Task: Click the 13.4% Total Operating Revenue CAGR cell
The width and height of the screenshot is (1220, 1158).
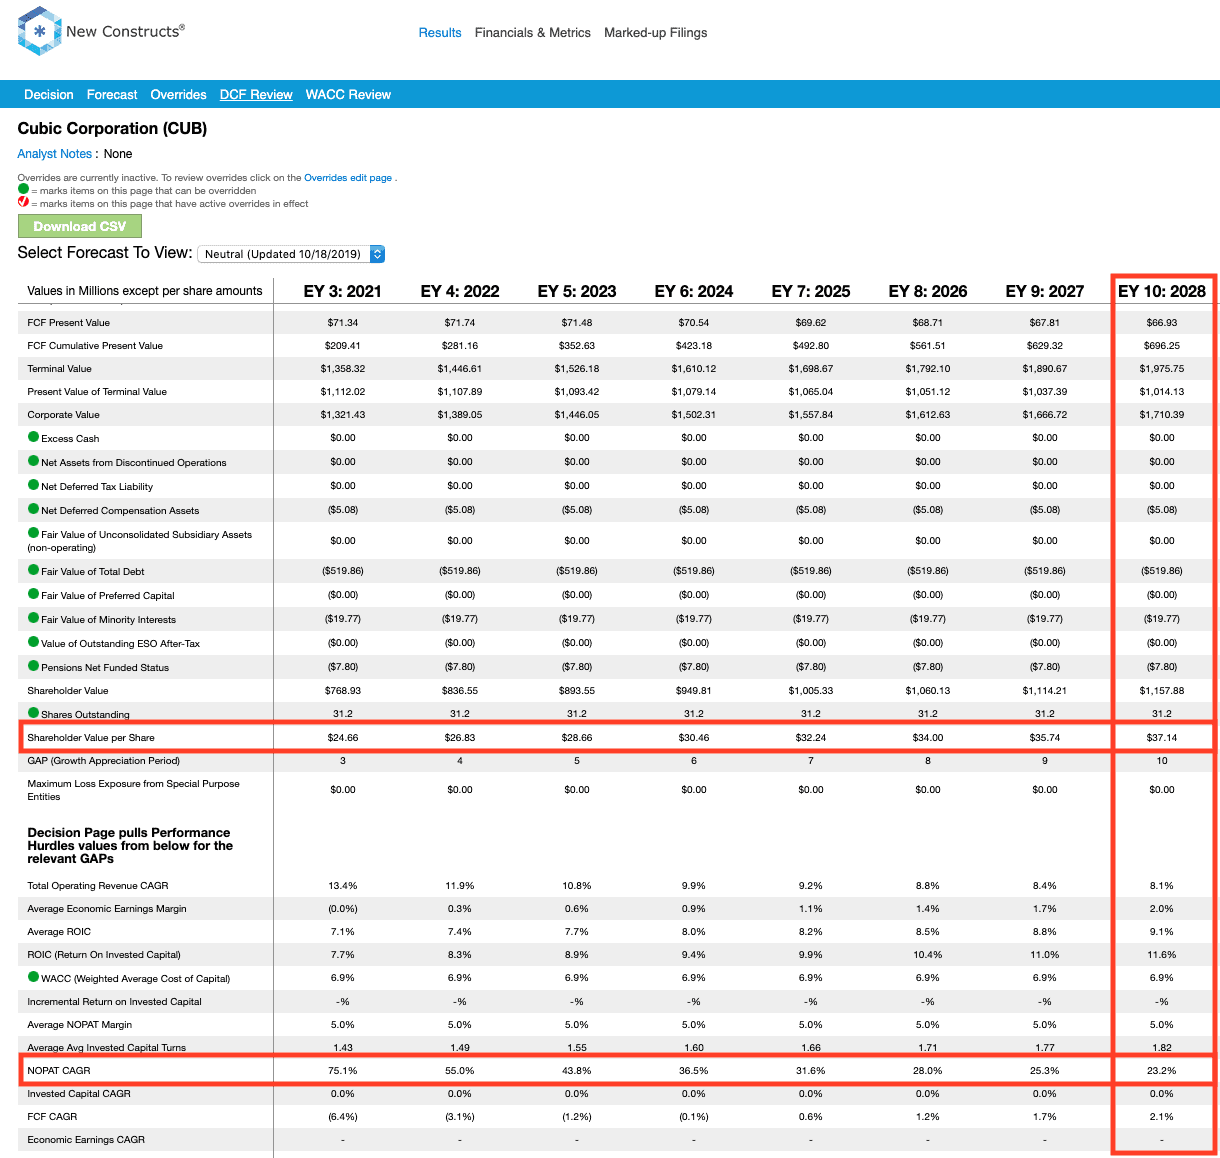Action: point(343,885)
